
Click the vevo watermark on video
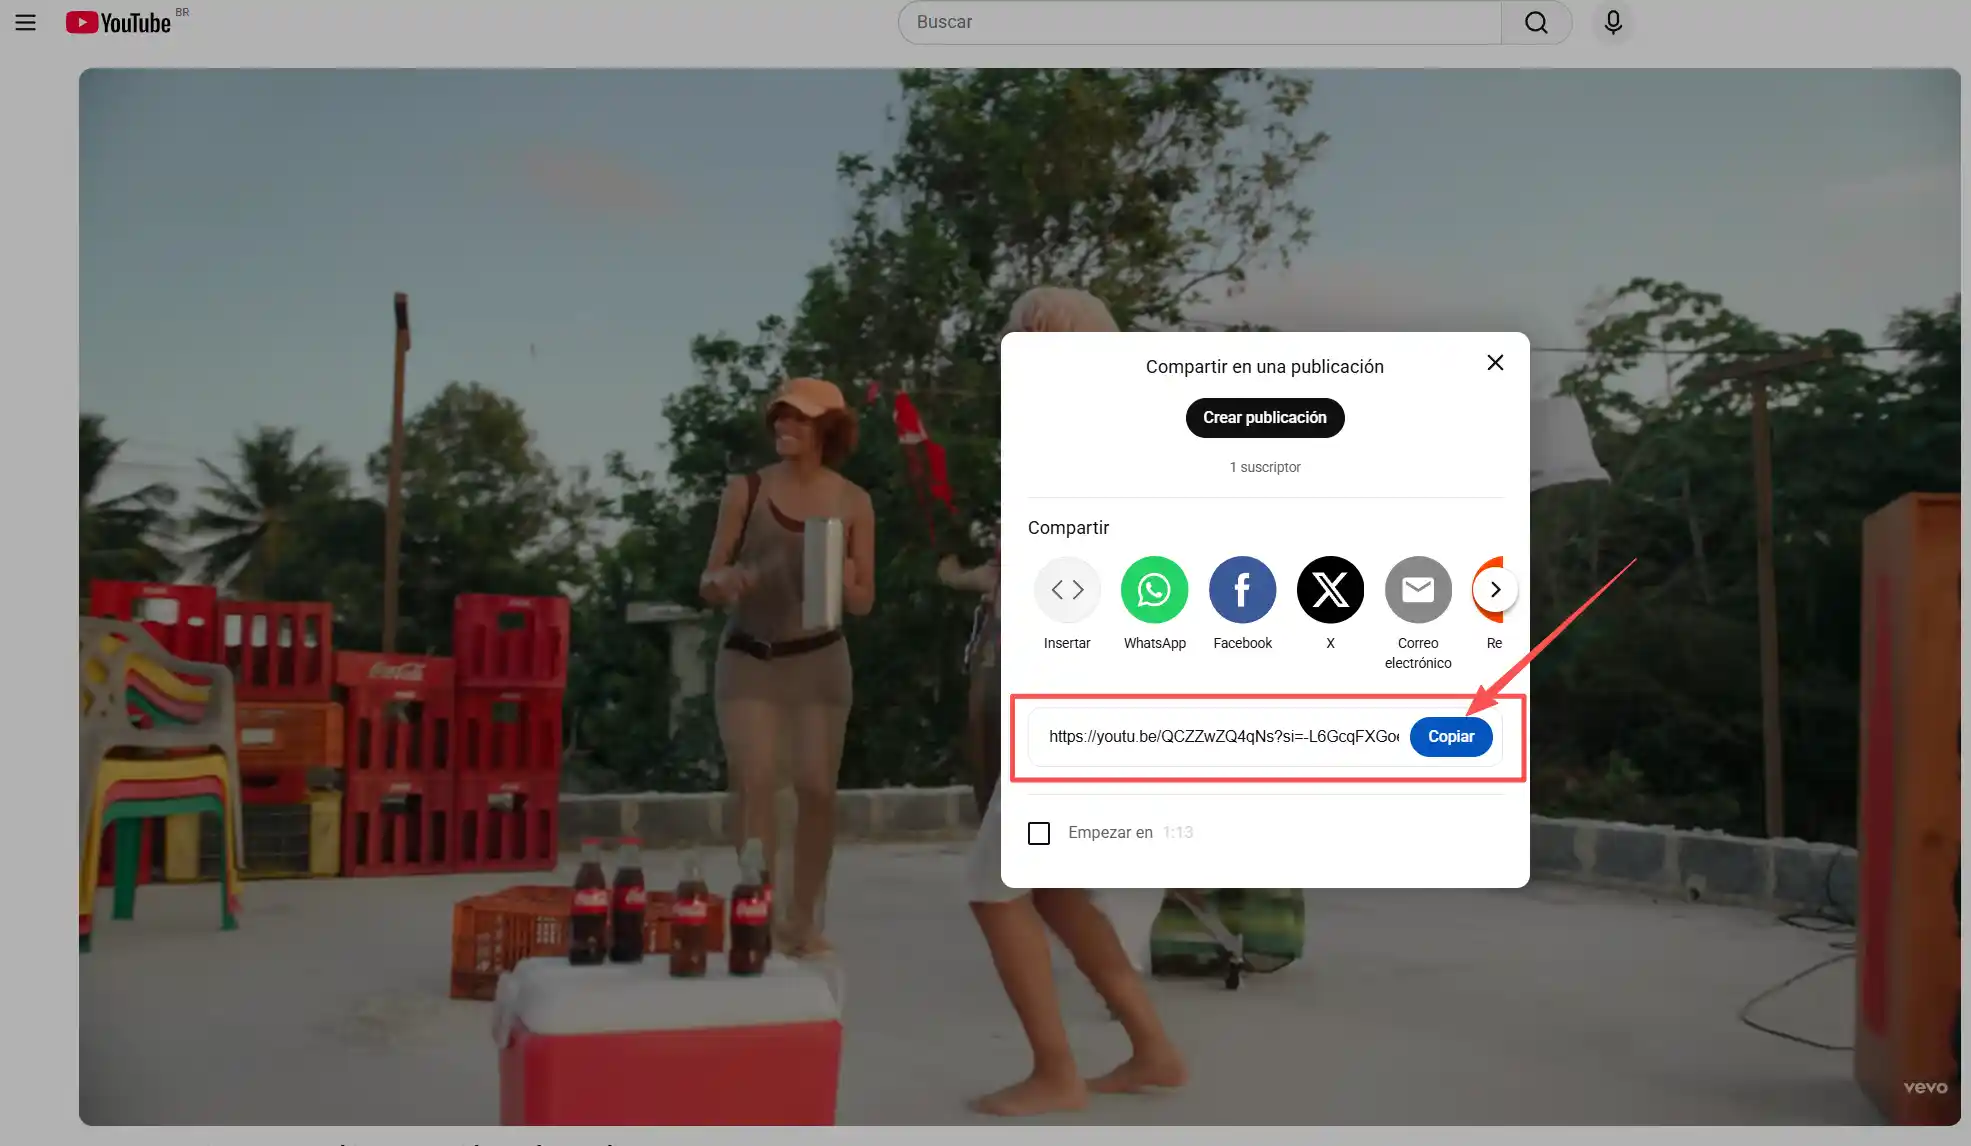1925,1087
